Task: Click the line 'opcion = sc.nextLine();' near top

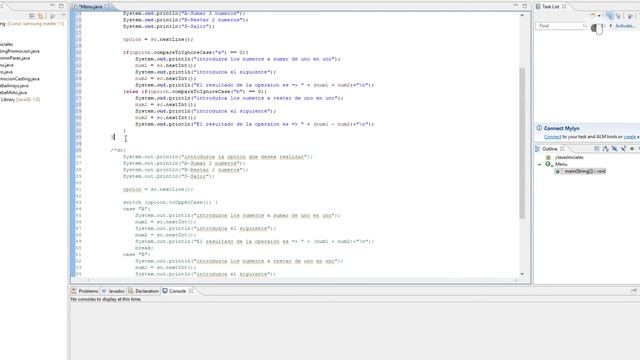Action: [158, 39]
